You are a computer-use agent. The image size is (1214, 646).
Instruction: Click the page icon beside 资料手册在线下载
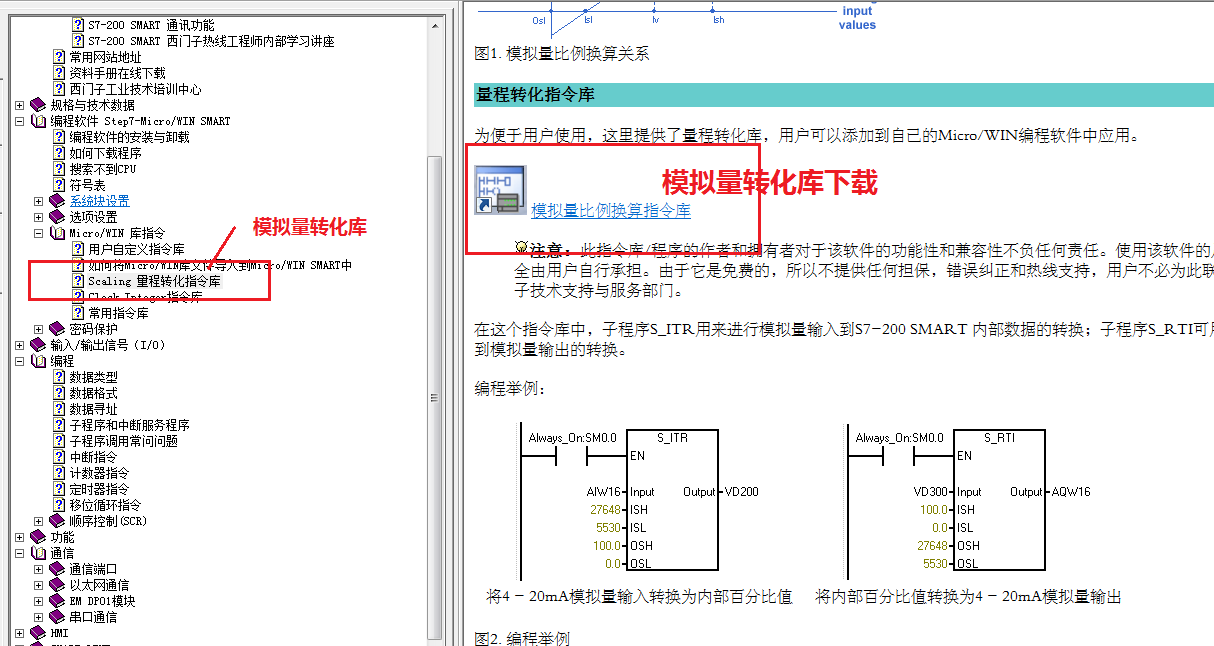coord(59,73)
